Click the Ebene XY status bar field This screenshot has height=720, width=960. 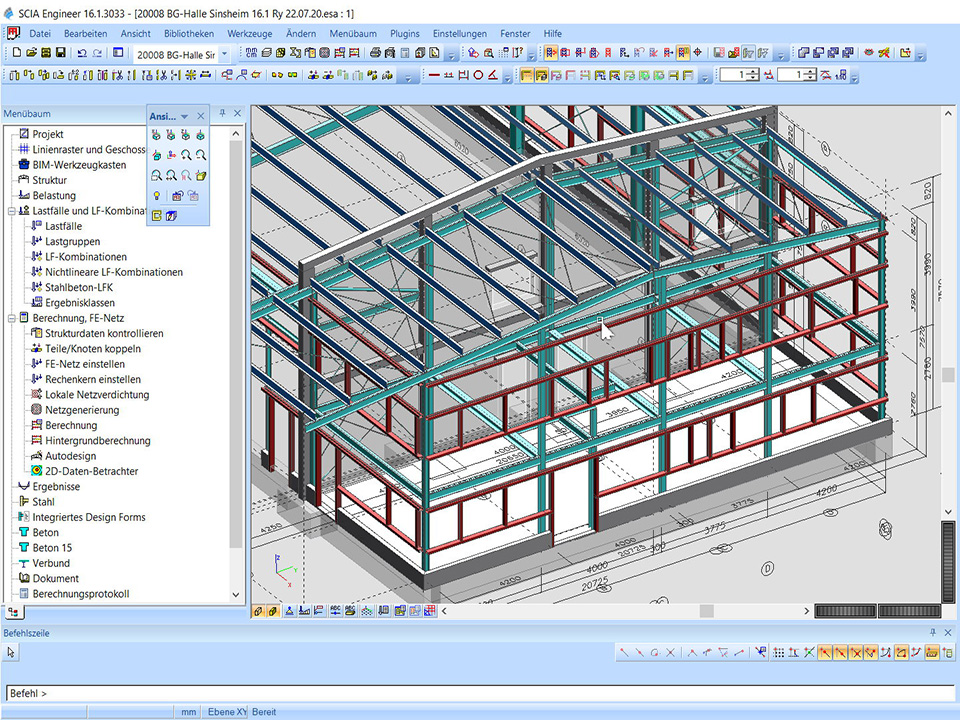tap(226, 712)
